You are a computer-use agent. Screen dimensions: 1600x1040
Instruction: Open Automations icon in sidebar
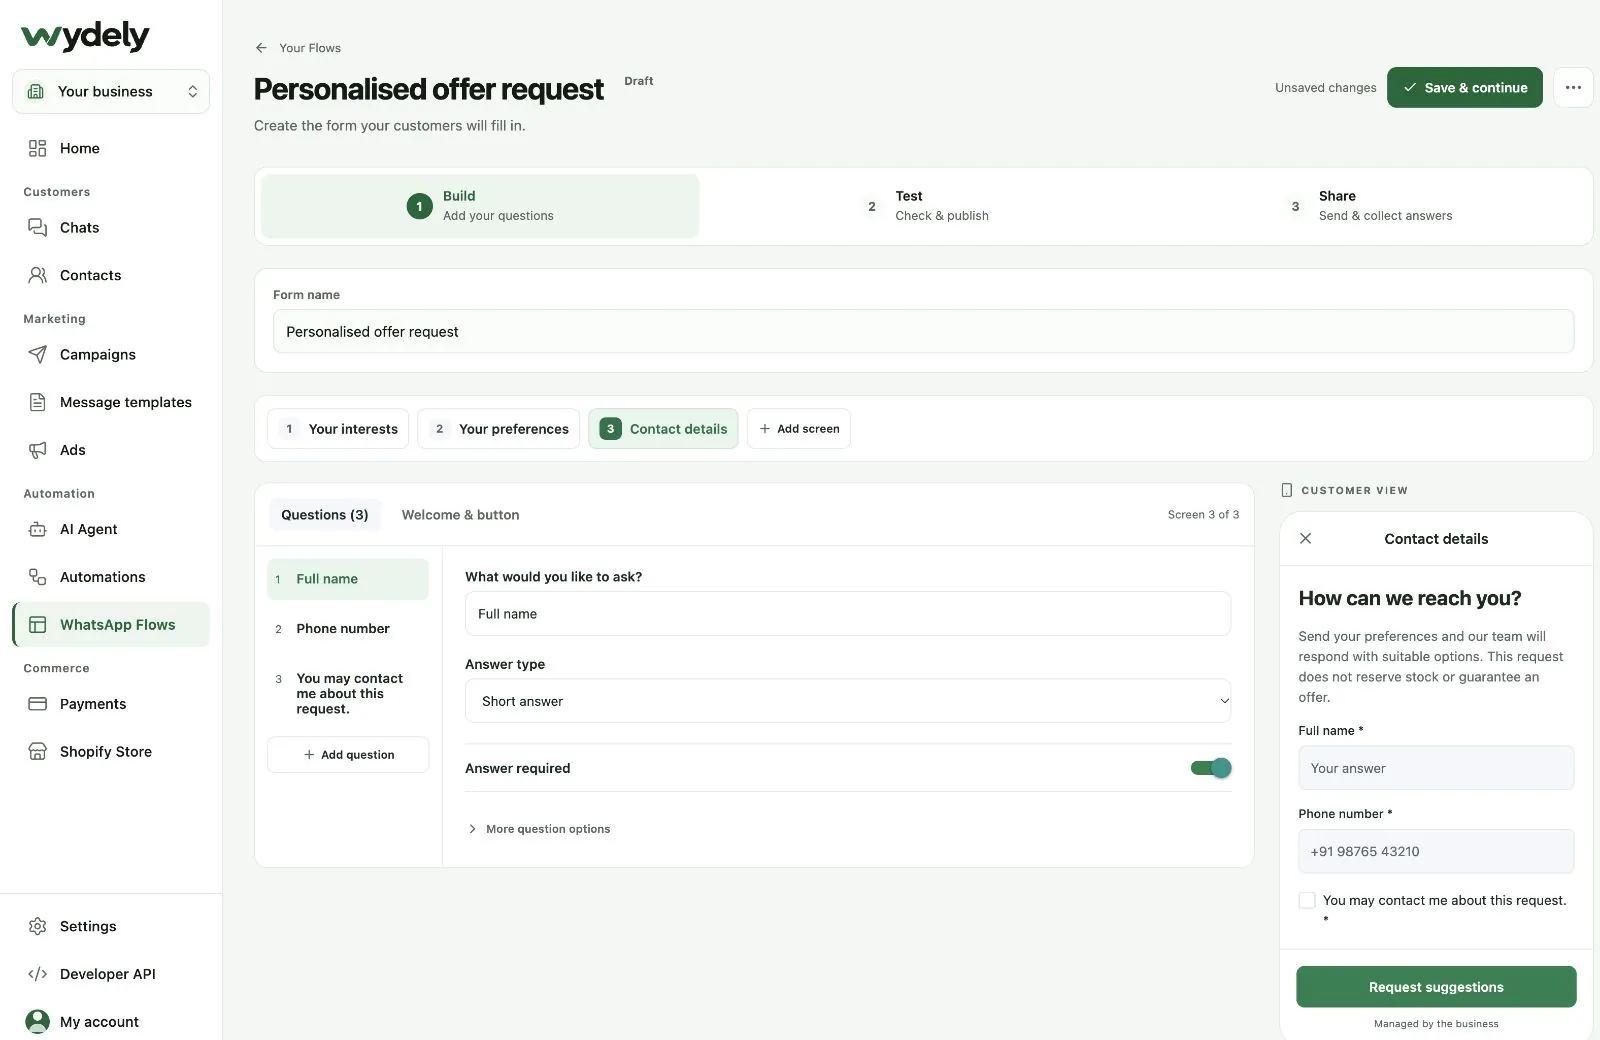38,577
